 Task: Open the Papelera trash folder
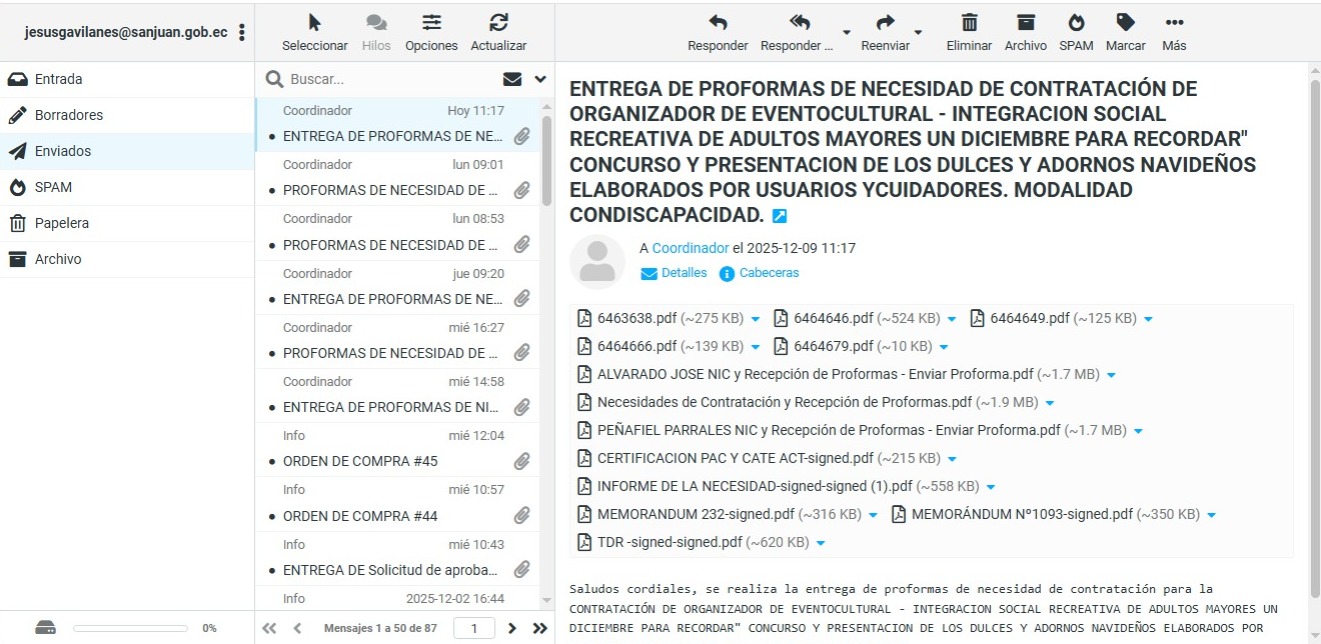tap(61, 223)
